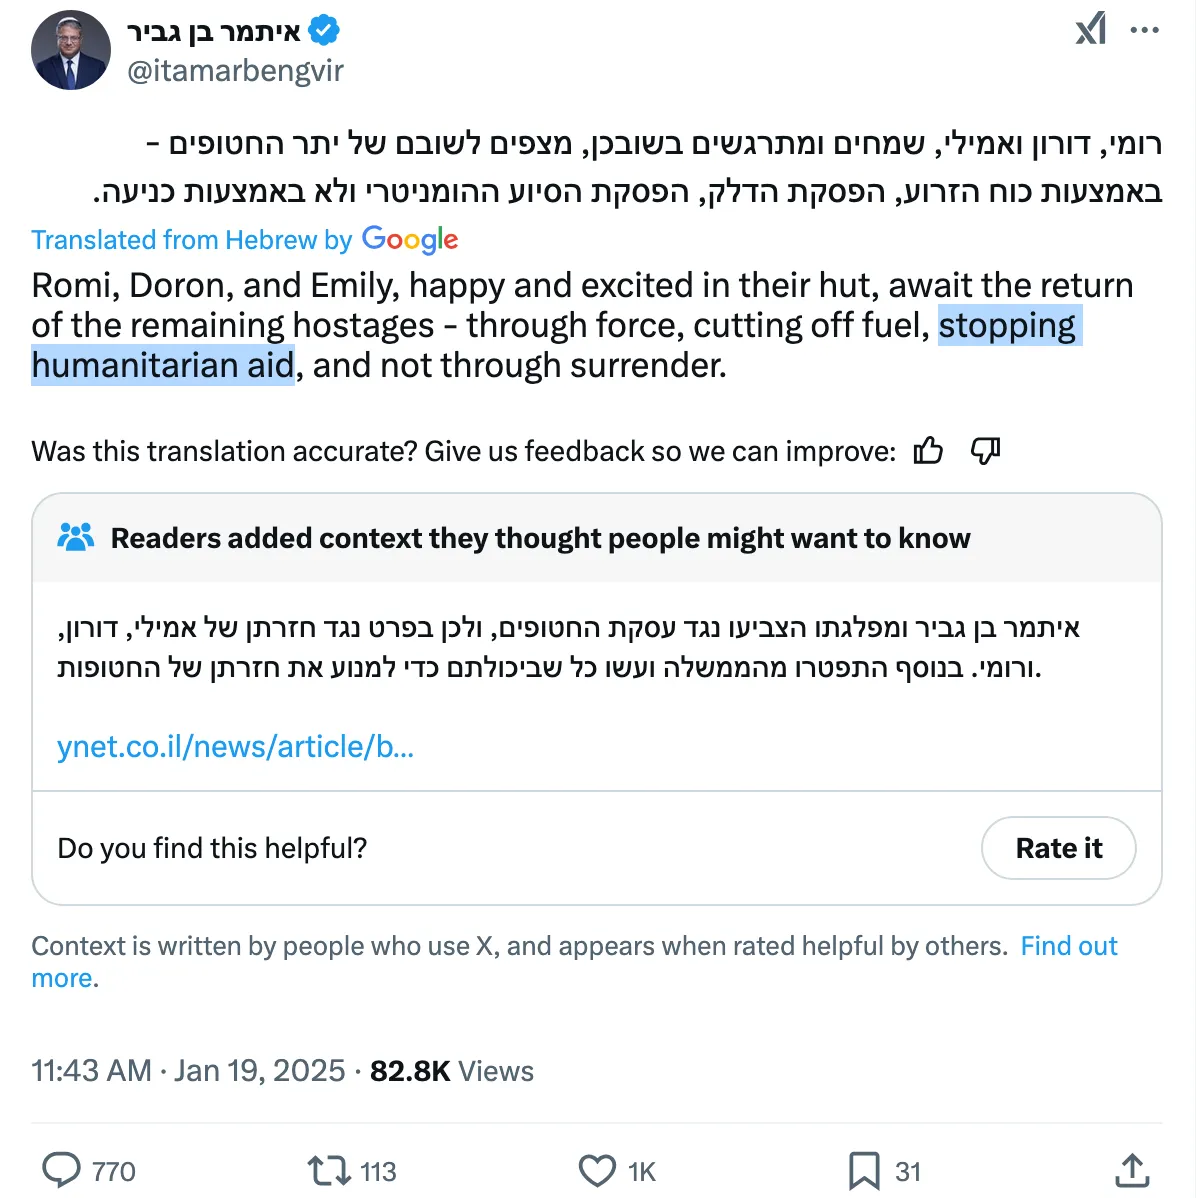This screenshot has height=1198, width=1196.
Task: Bookmark this post
Action: (x=864, y=1170)
